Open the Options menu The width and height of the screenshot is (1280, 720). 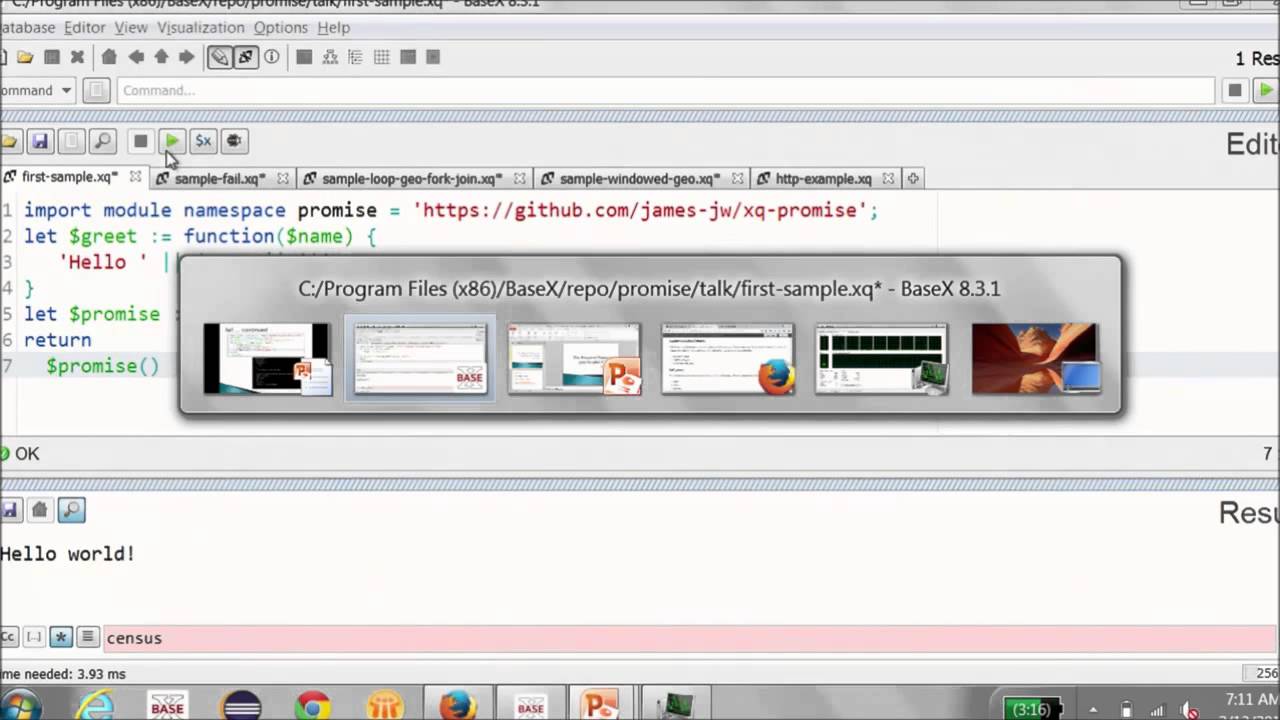tap(280, 27)
